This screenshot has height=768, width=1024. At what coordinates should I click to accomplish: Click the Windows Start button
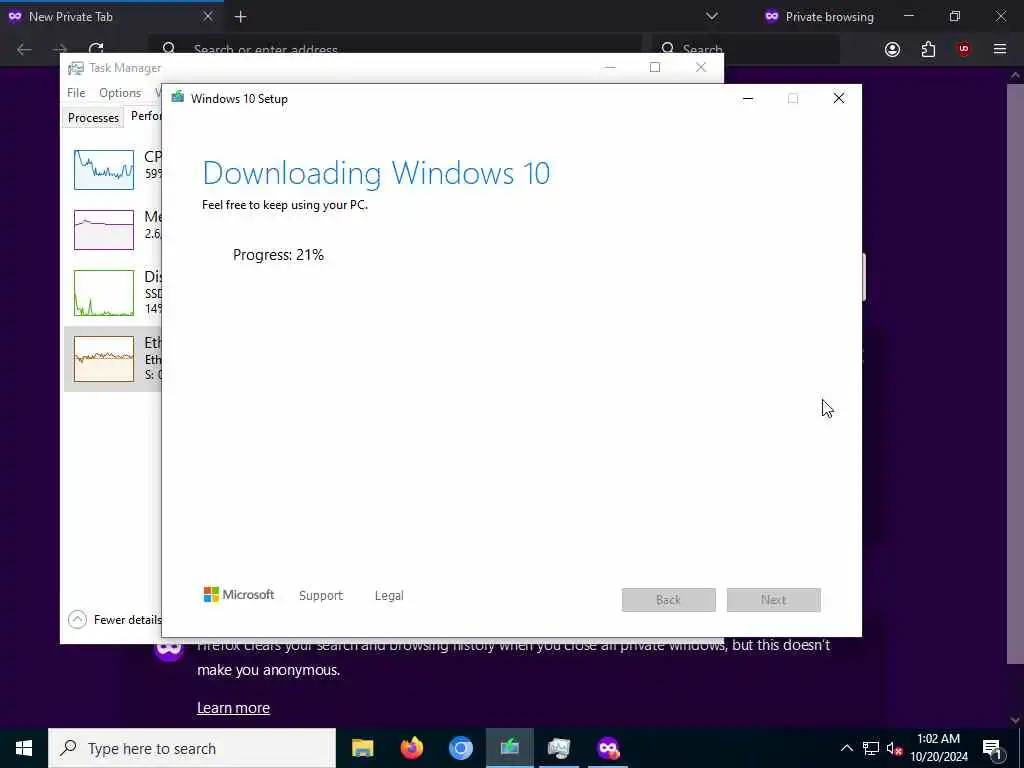24,748
